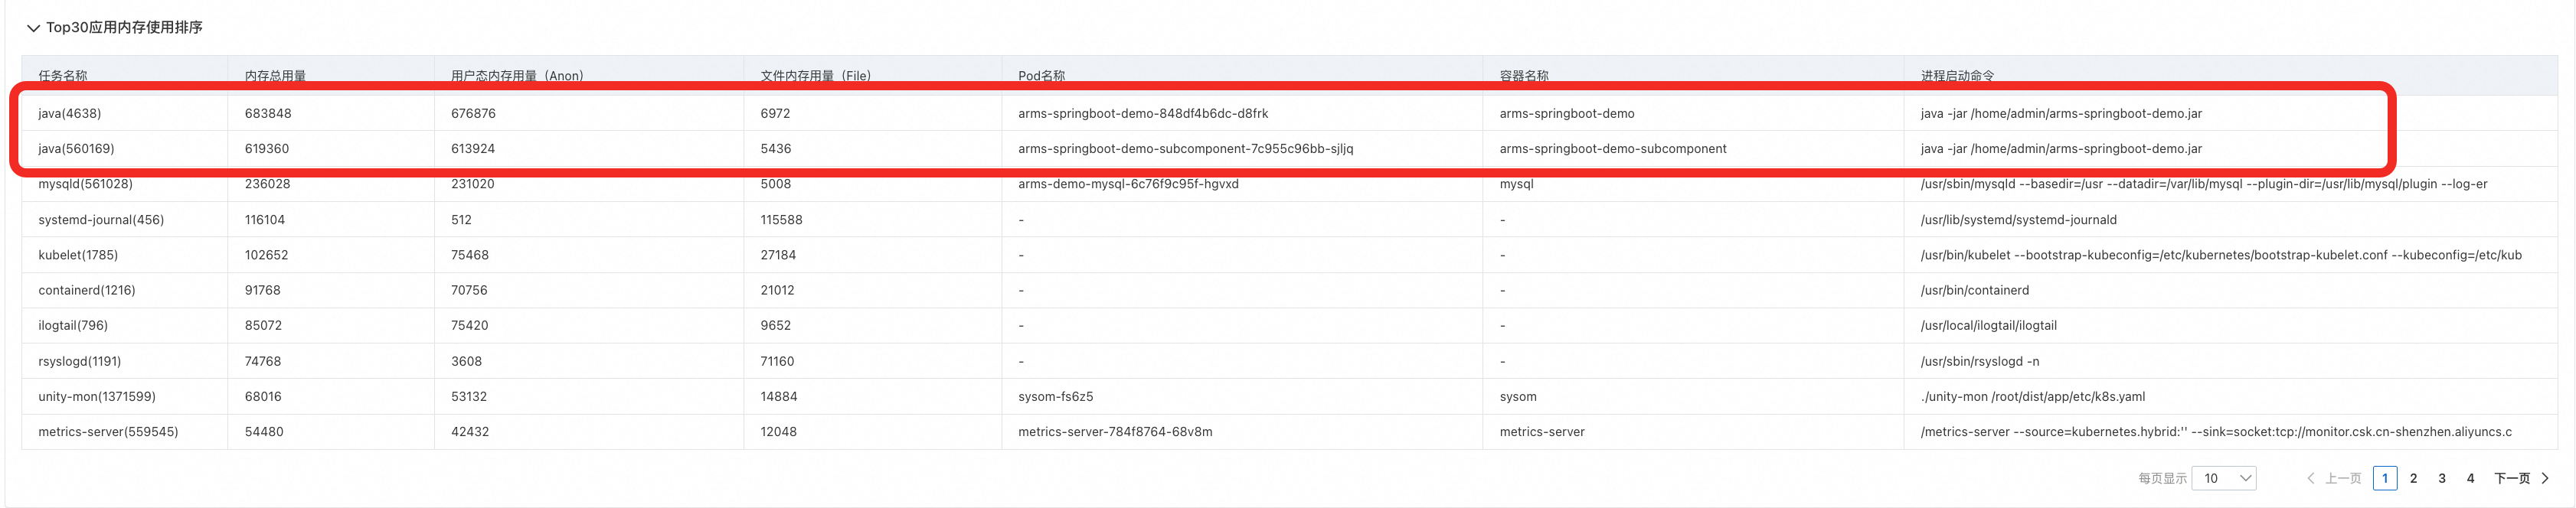Click command /usr/lib/systemd/systemd-journald
2576x508 pixels.
[2019, 220]
